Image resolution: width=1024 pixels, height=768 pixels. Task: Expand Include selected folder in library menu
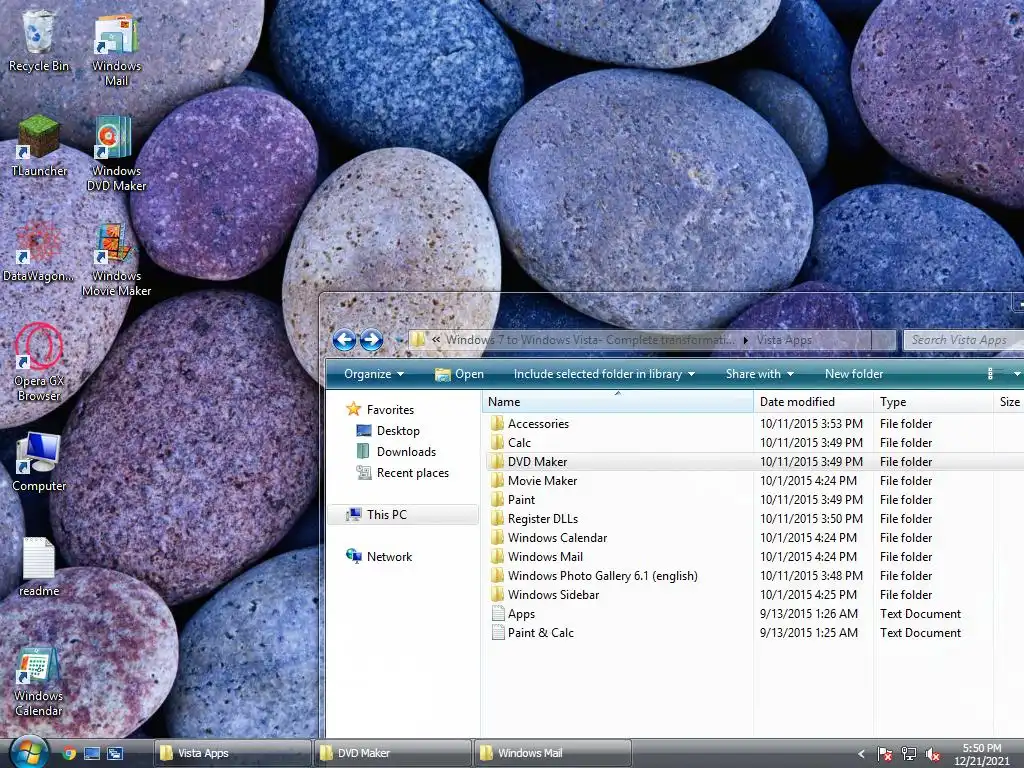(604, 374)
